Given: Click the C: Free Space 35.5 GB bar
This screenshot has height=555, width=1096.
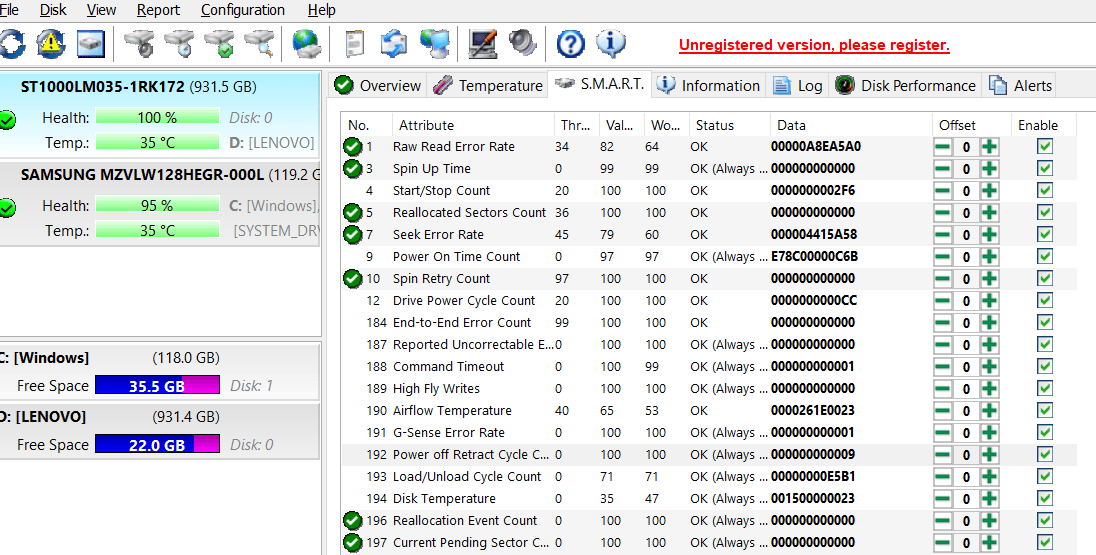Looking at the screenshot, I should pyautogui.click(x=157, y=386).
